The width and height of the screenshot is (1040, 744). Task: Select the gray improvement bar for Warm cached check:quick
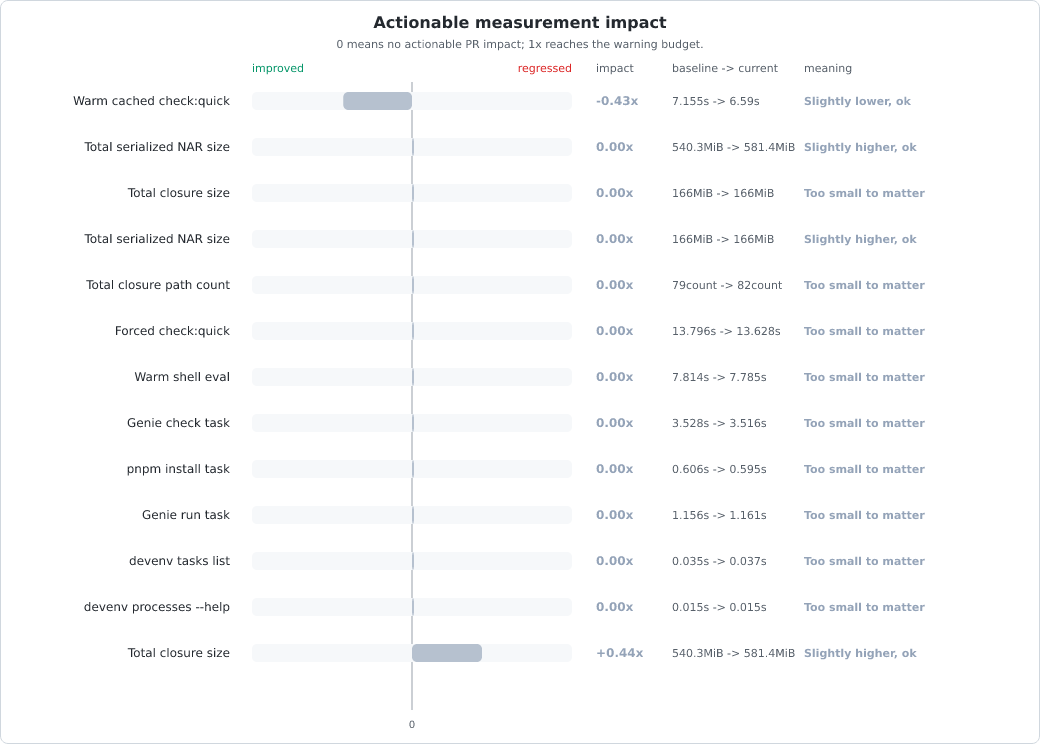(x=377, y=101)
